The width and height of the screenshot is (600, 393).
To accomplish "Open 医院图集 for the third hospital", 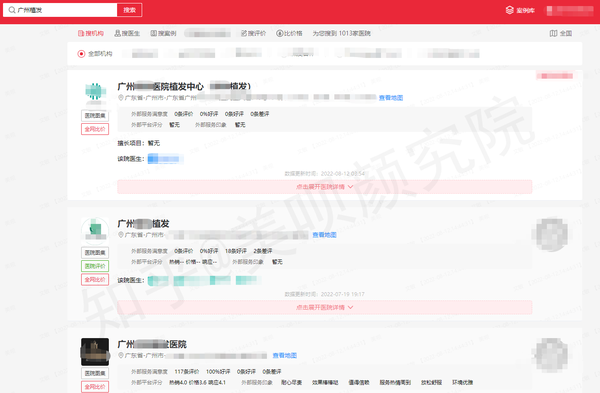I will 95,373.
